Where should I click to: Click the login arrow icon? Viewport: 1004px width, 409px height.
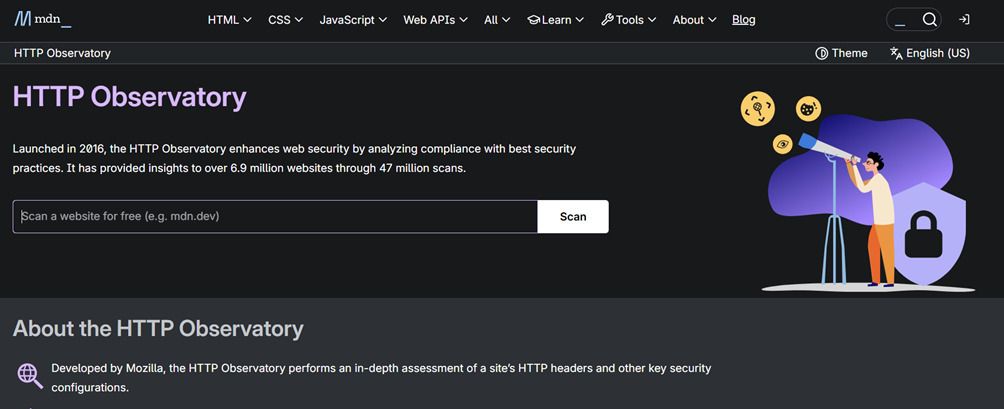click(964, 19)
